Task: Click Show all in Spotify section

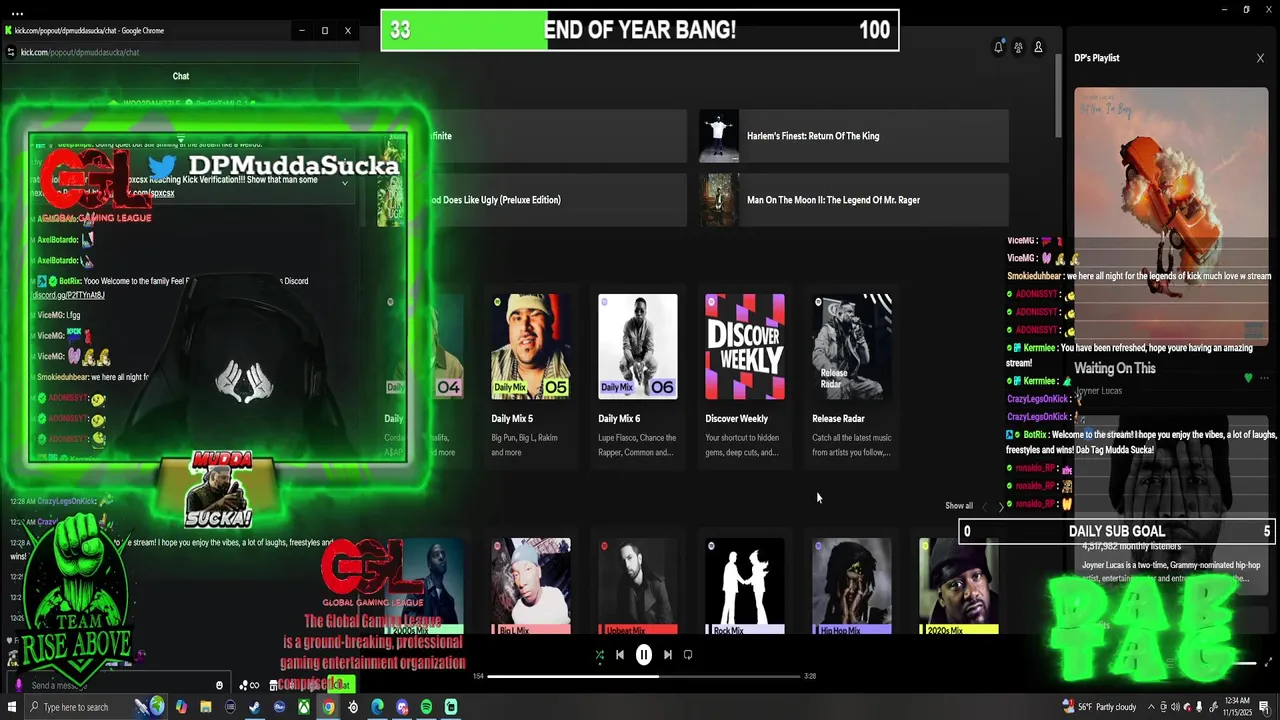Action: coord(958,506)
